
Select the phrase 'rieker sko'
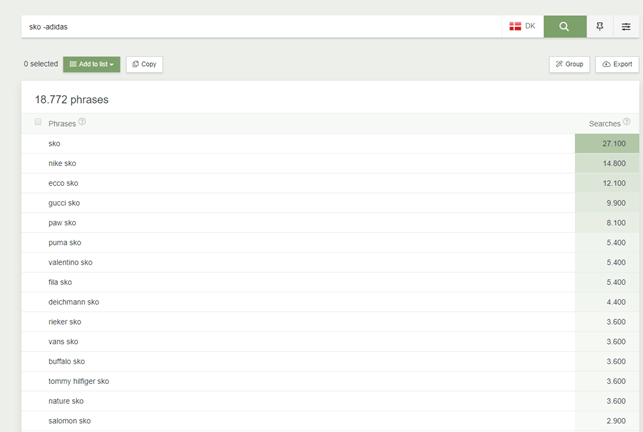65,322
